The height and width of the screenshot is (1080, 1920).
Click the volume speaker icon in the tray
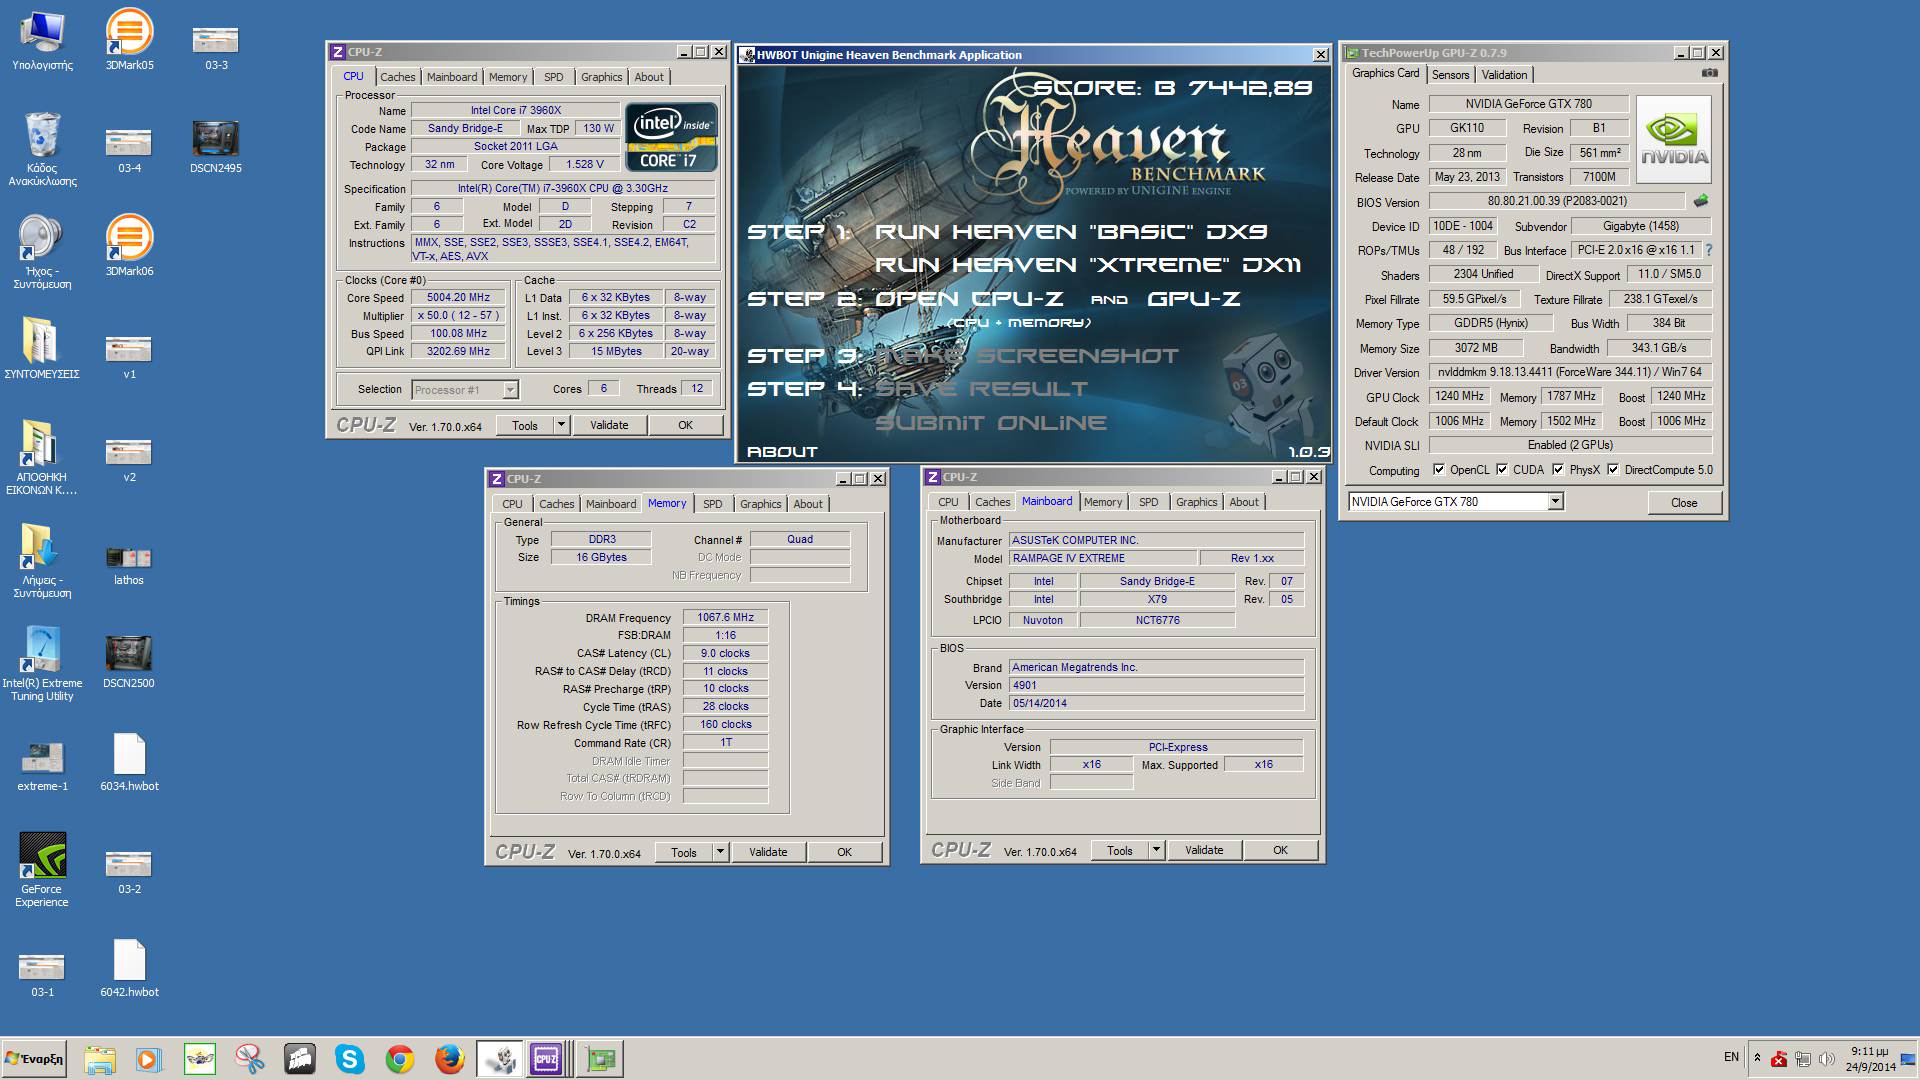tap(1827, 1059)
